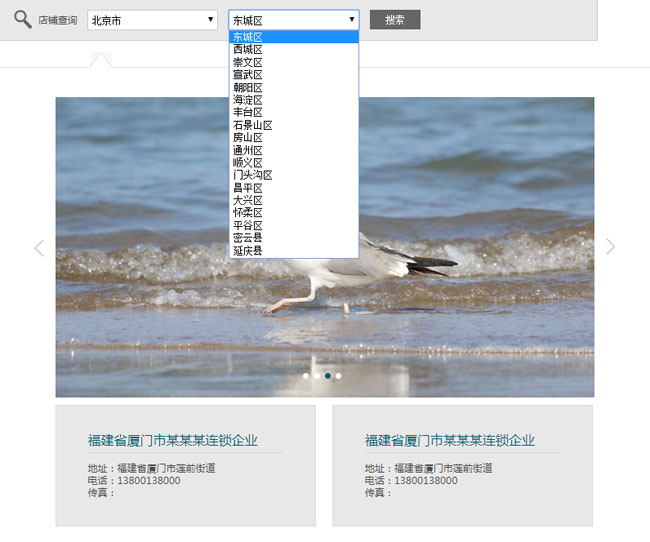This screenshot has width=650, height=542.
Task: Advance carousel with right arrow
Action: pyautogui.click(x=610, y=247)
